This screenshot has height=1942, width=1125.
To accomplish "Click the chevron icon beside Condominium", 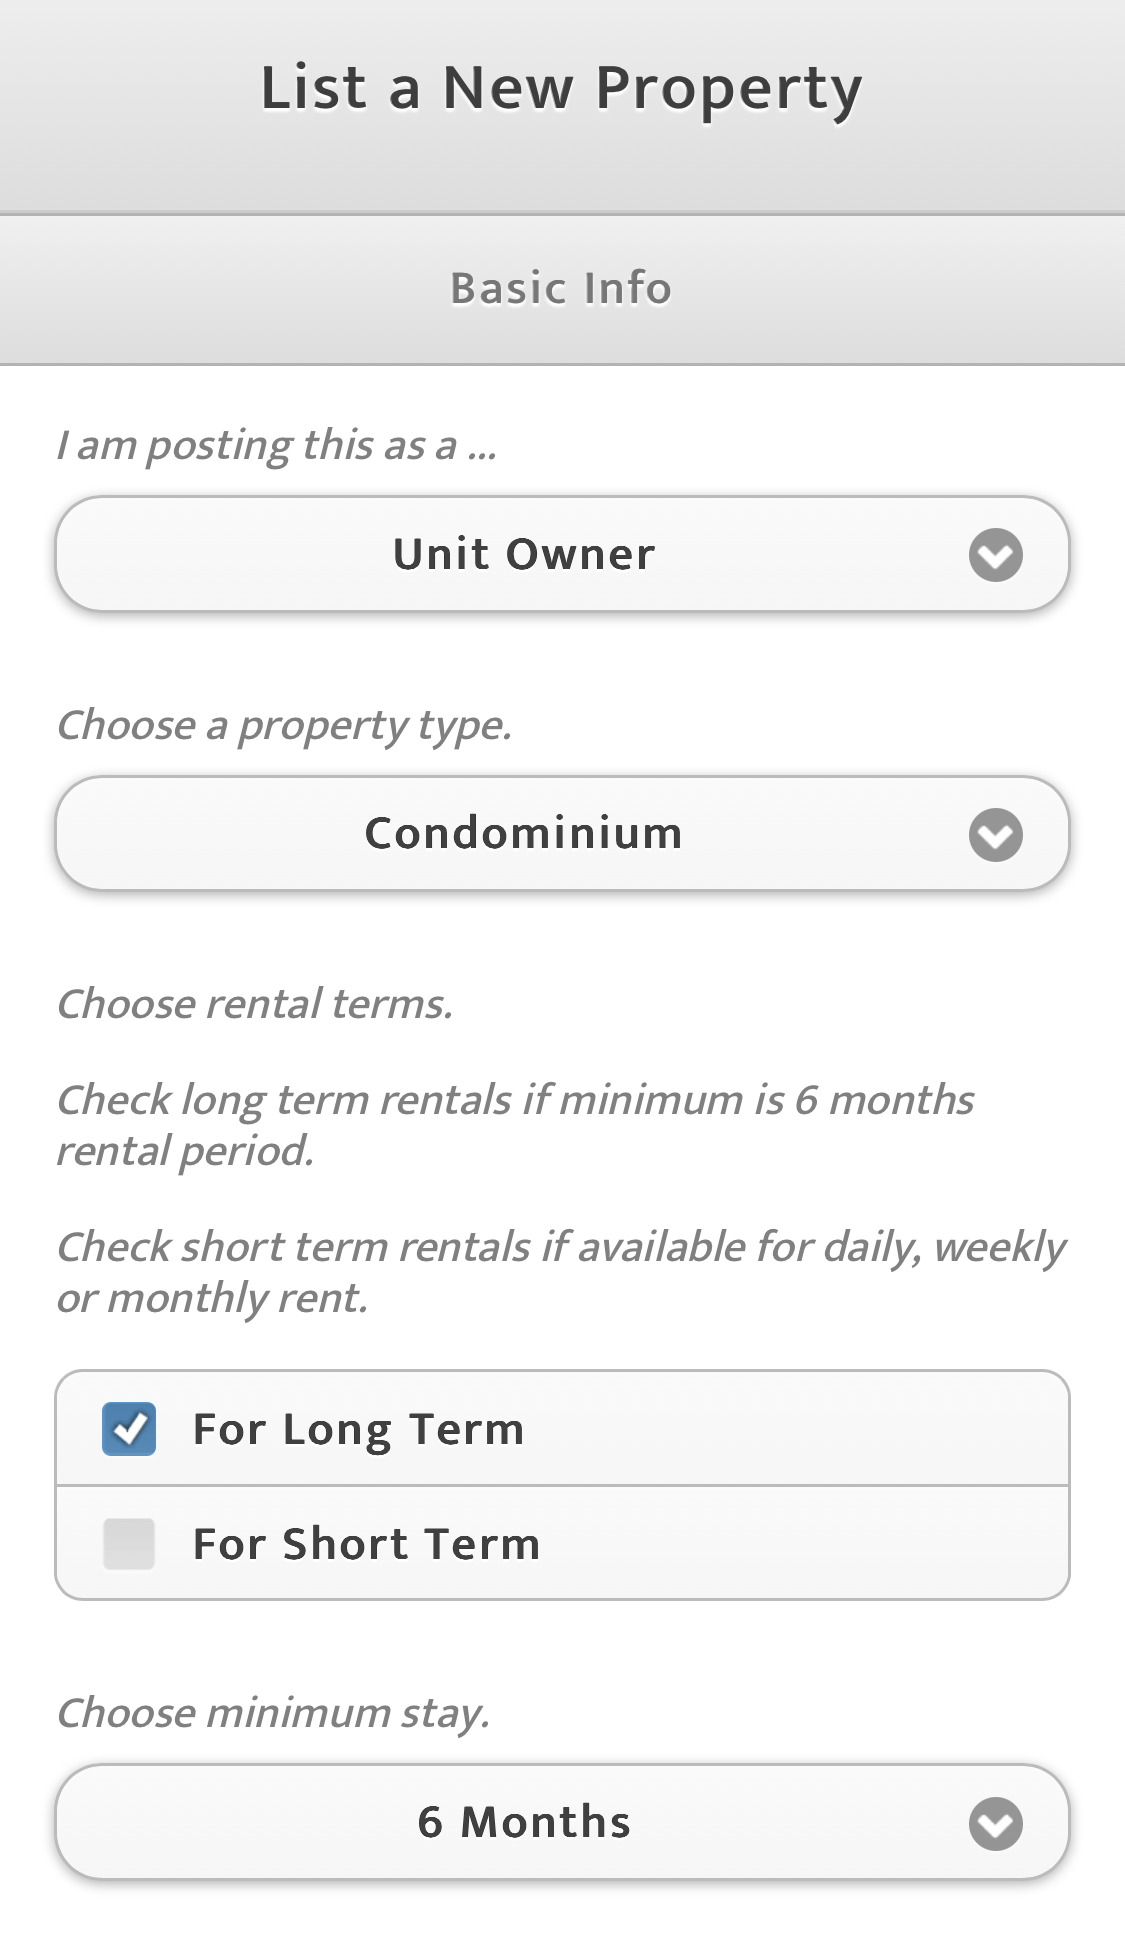I will pos(995,835).
